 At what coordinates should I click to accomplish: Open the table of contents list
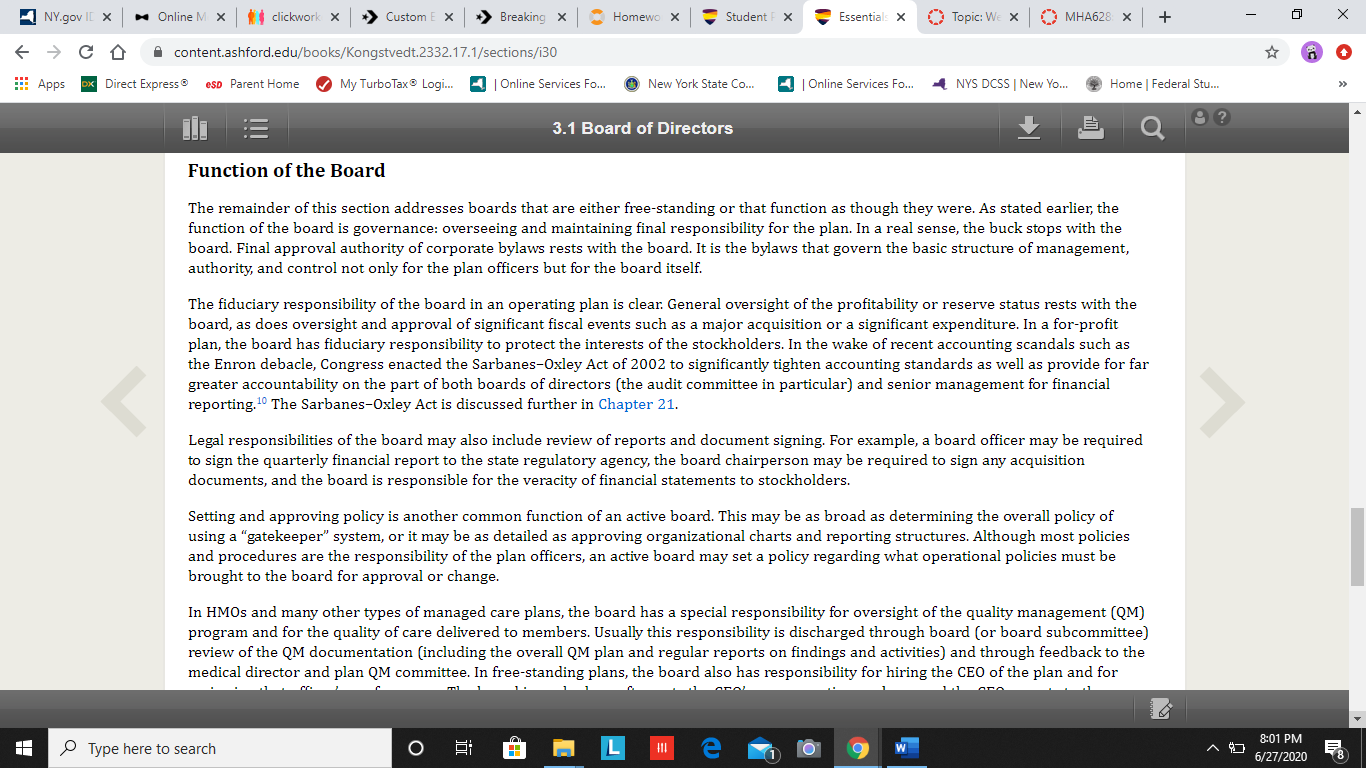pos(256,128)
